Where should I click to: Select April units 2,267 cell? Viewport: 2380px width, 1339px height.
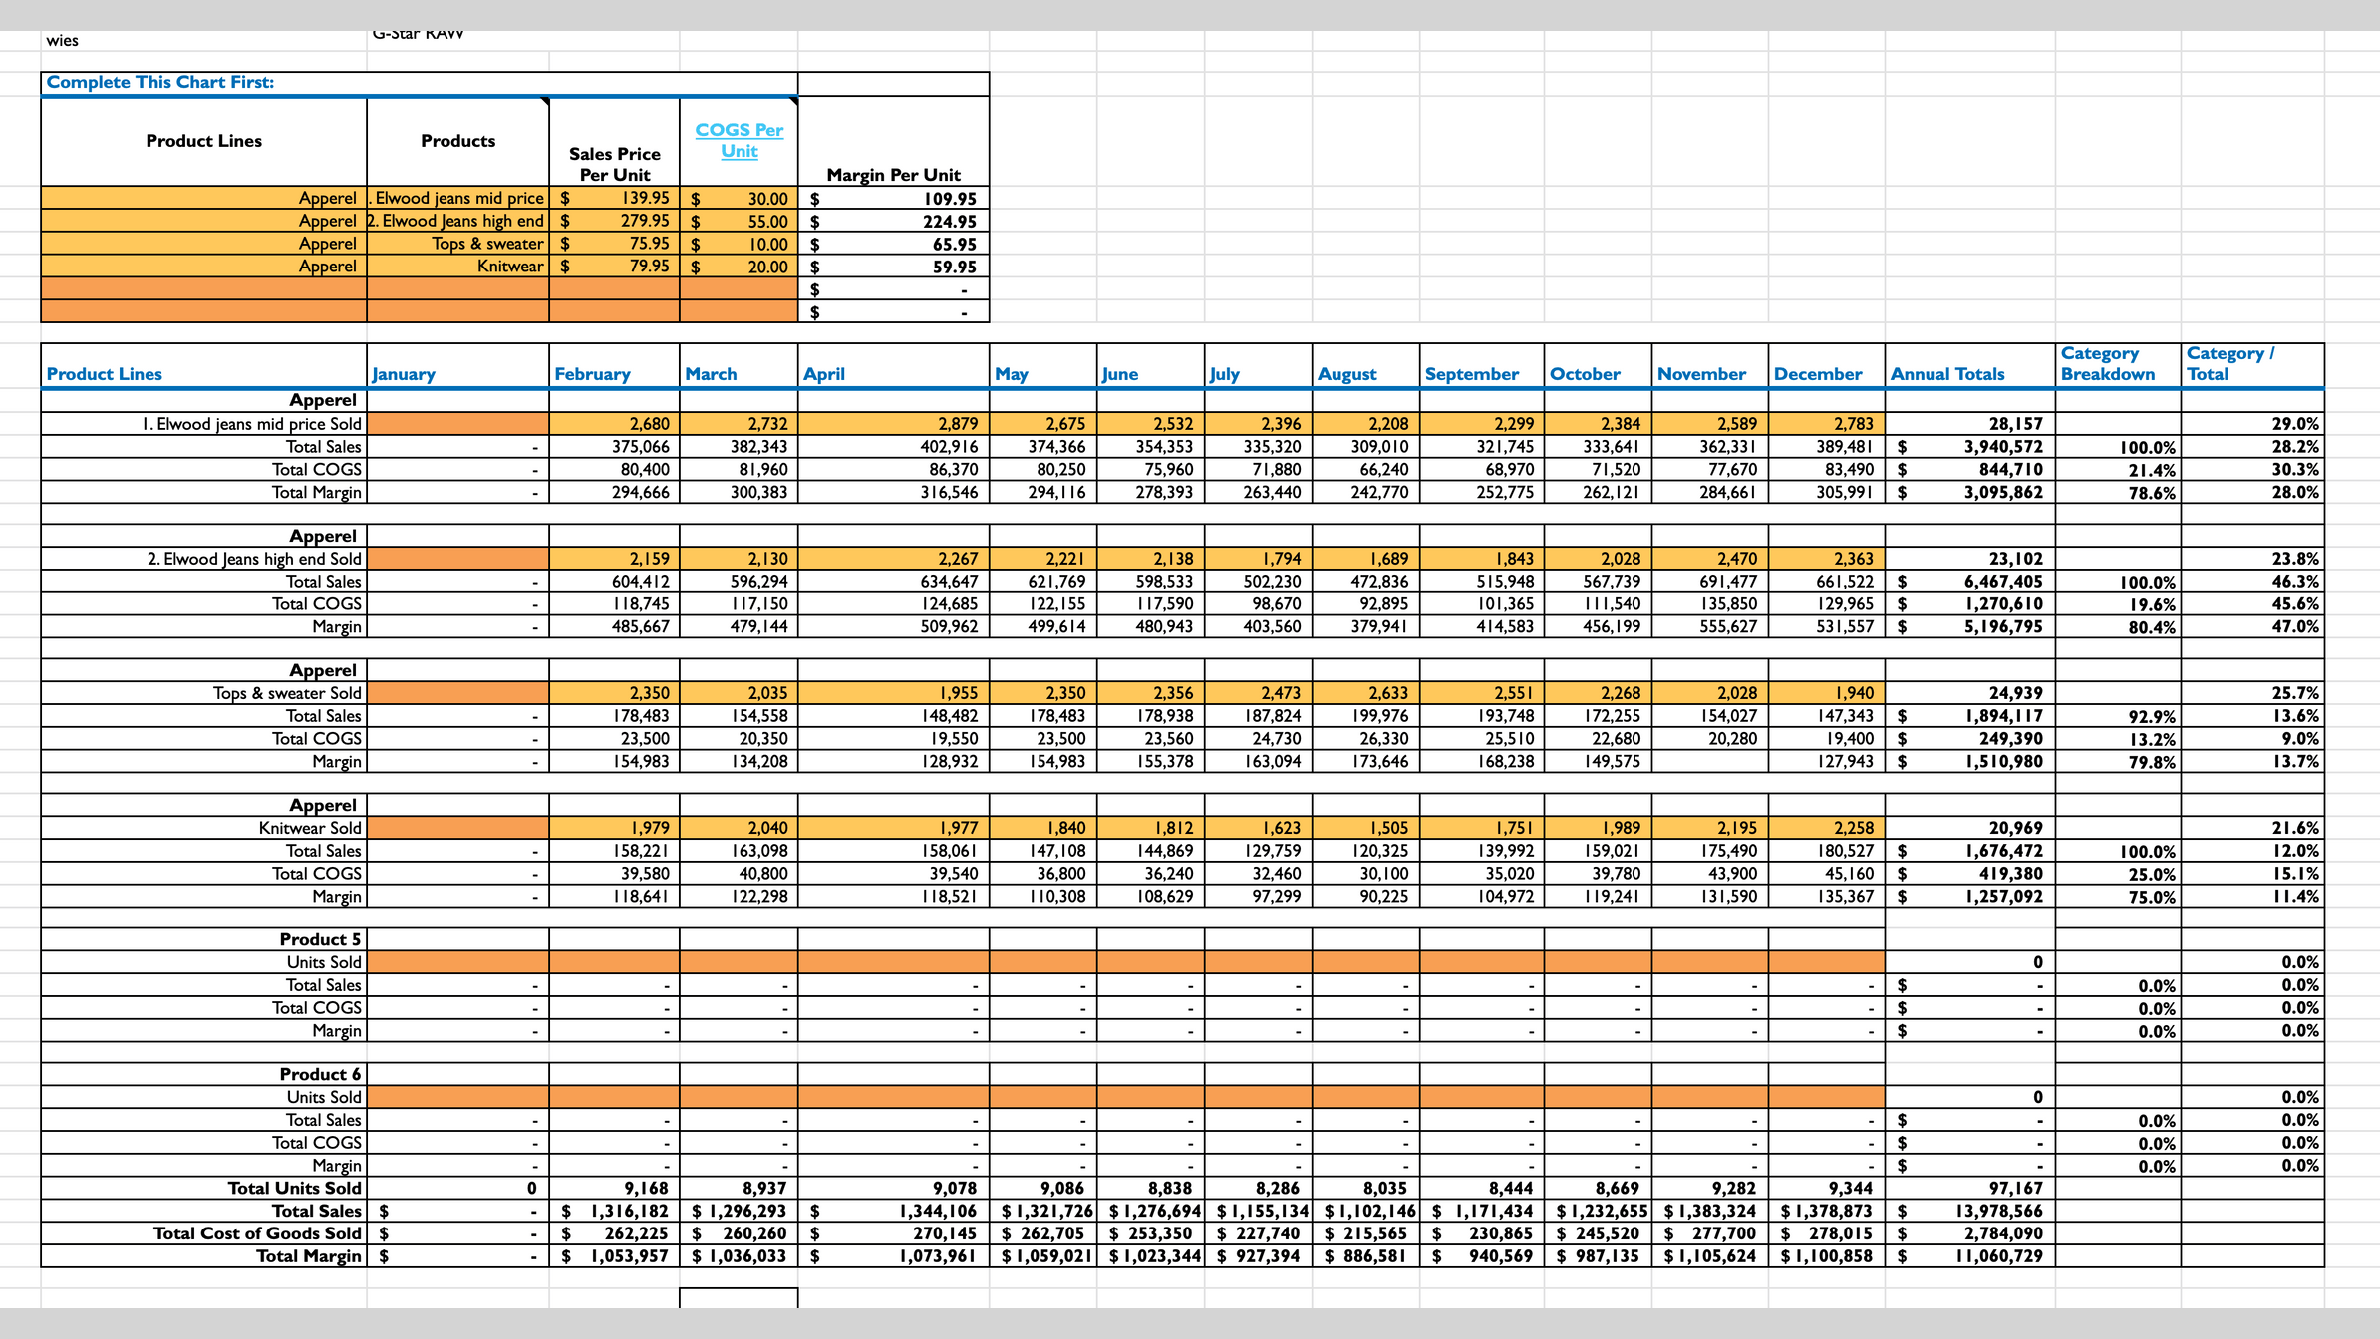tap(893, 559)
